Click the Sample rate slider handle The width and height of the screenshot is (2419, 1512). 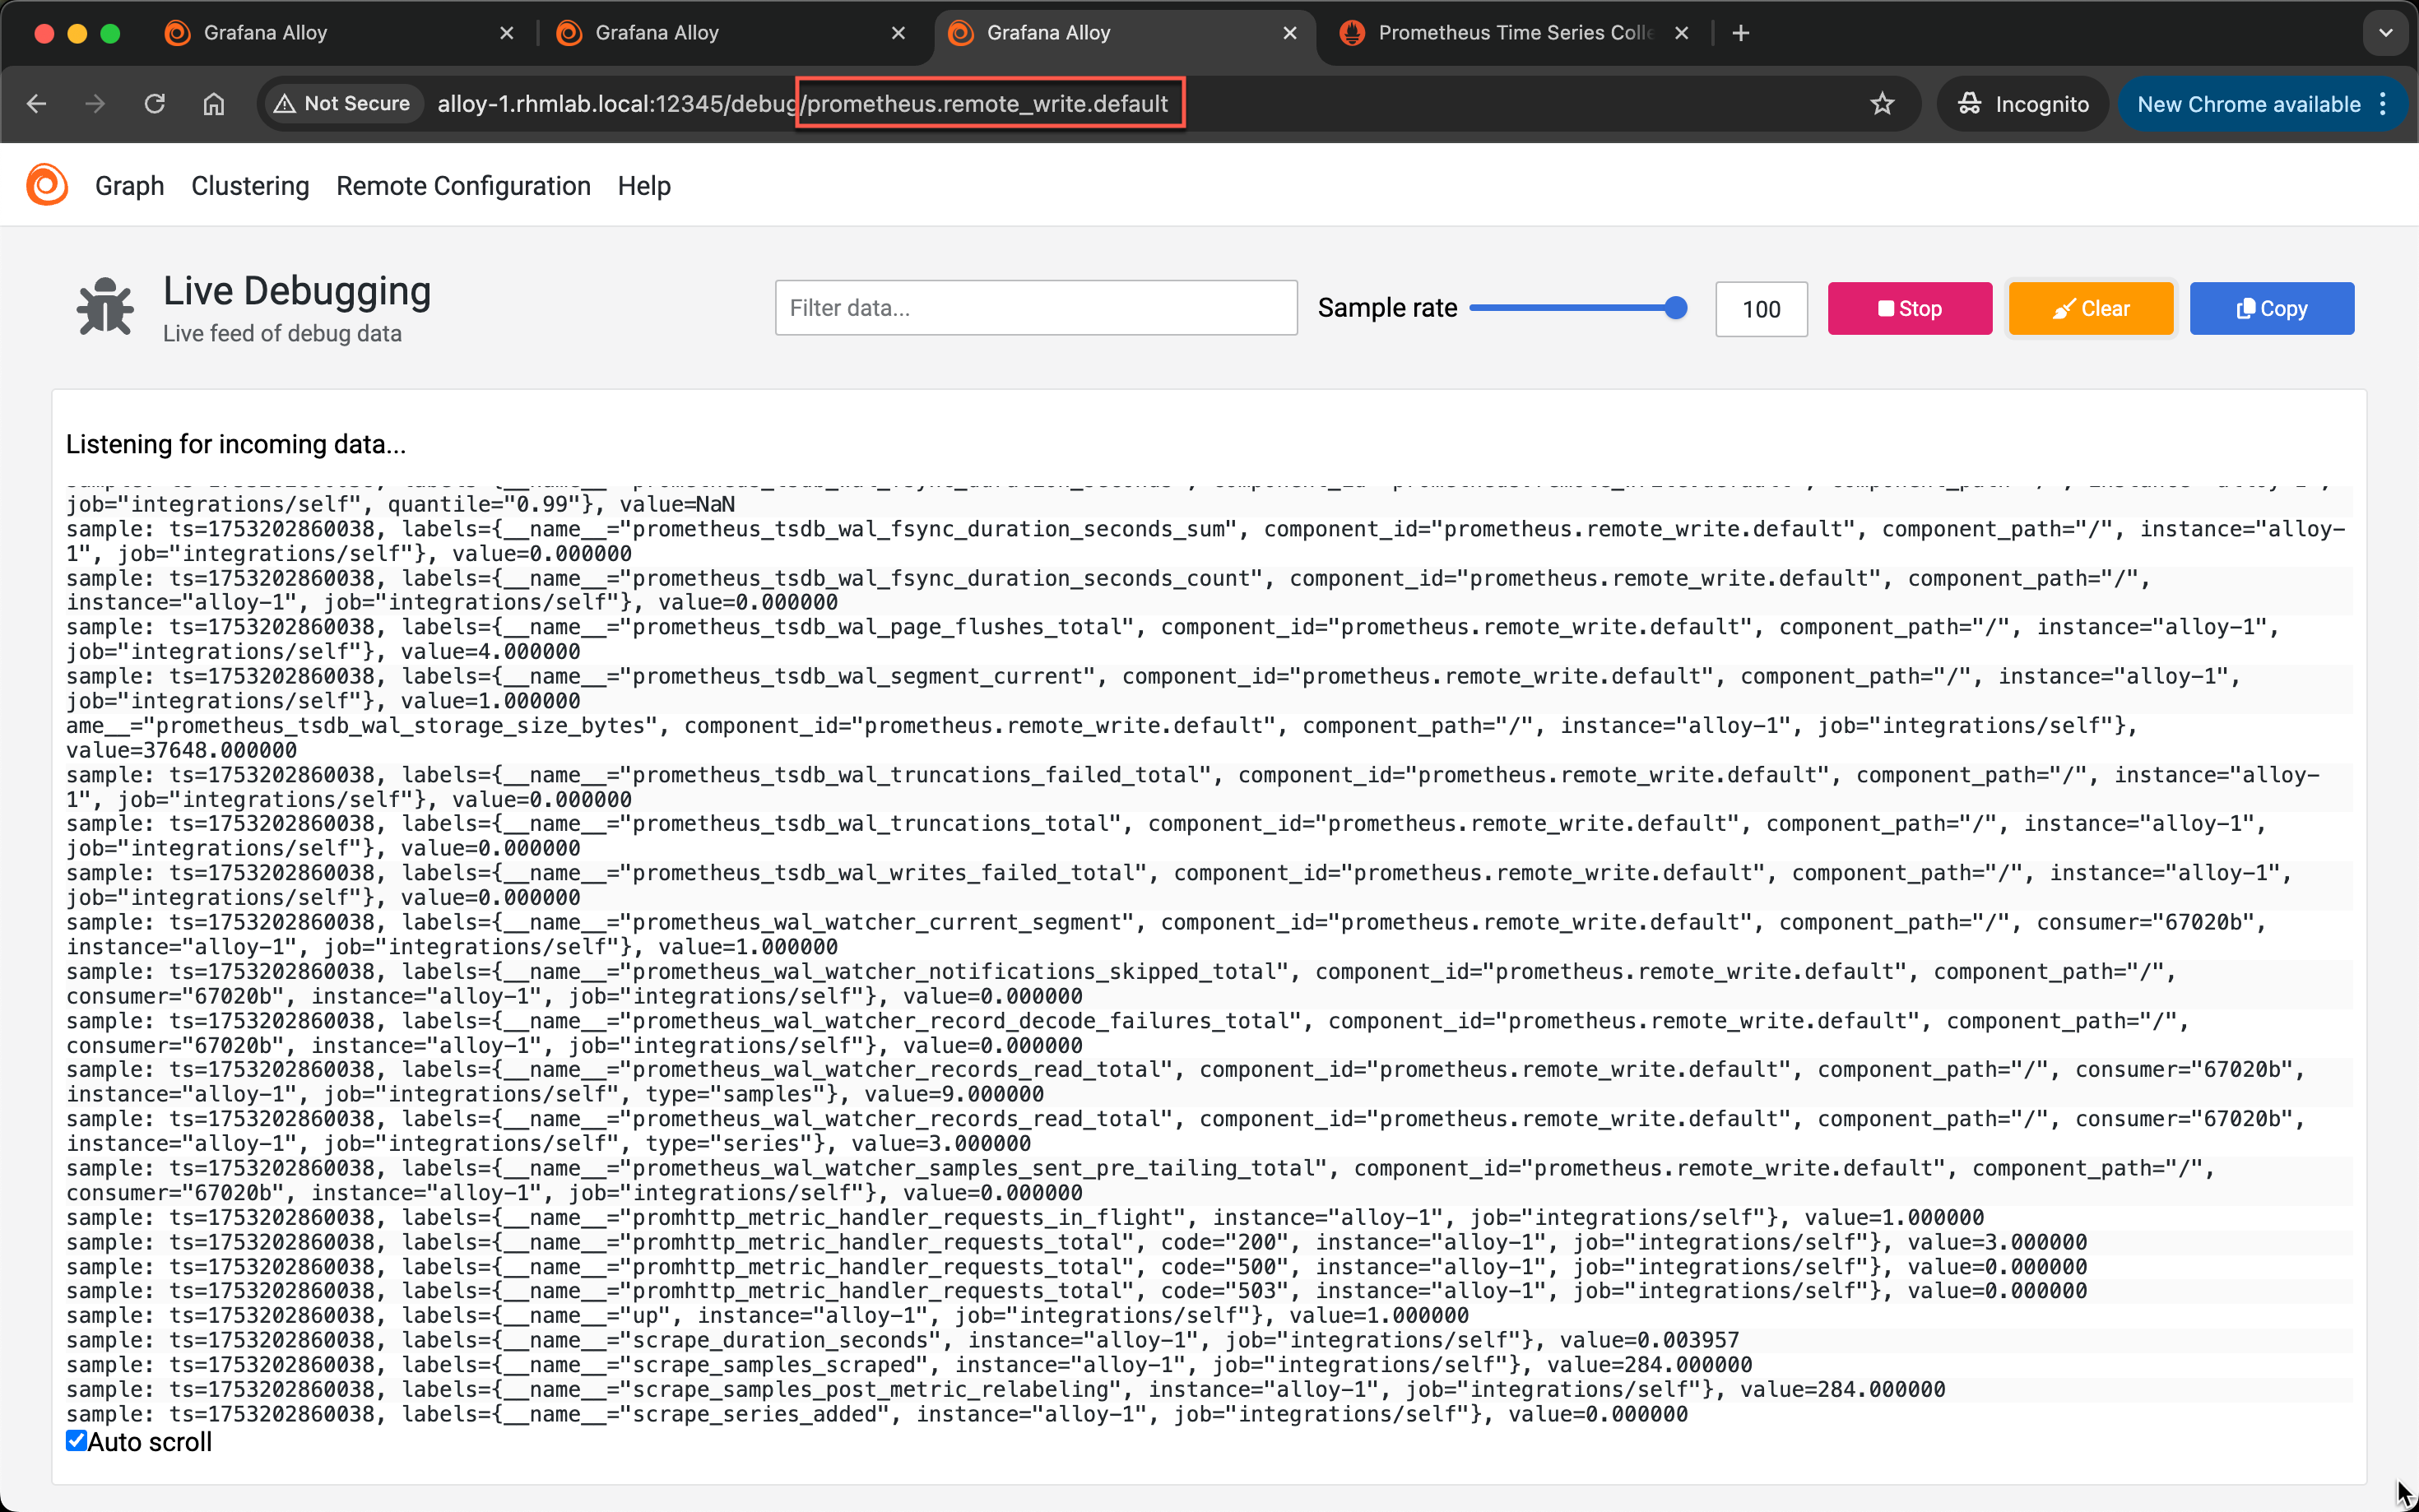tap(1676, 308)
